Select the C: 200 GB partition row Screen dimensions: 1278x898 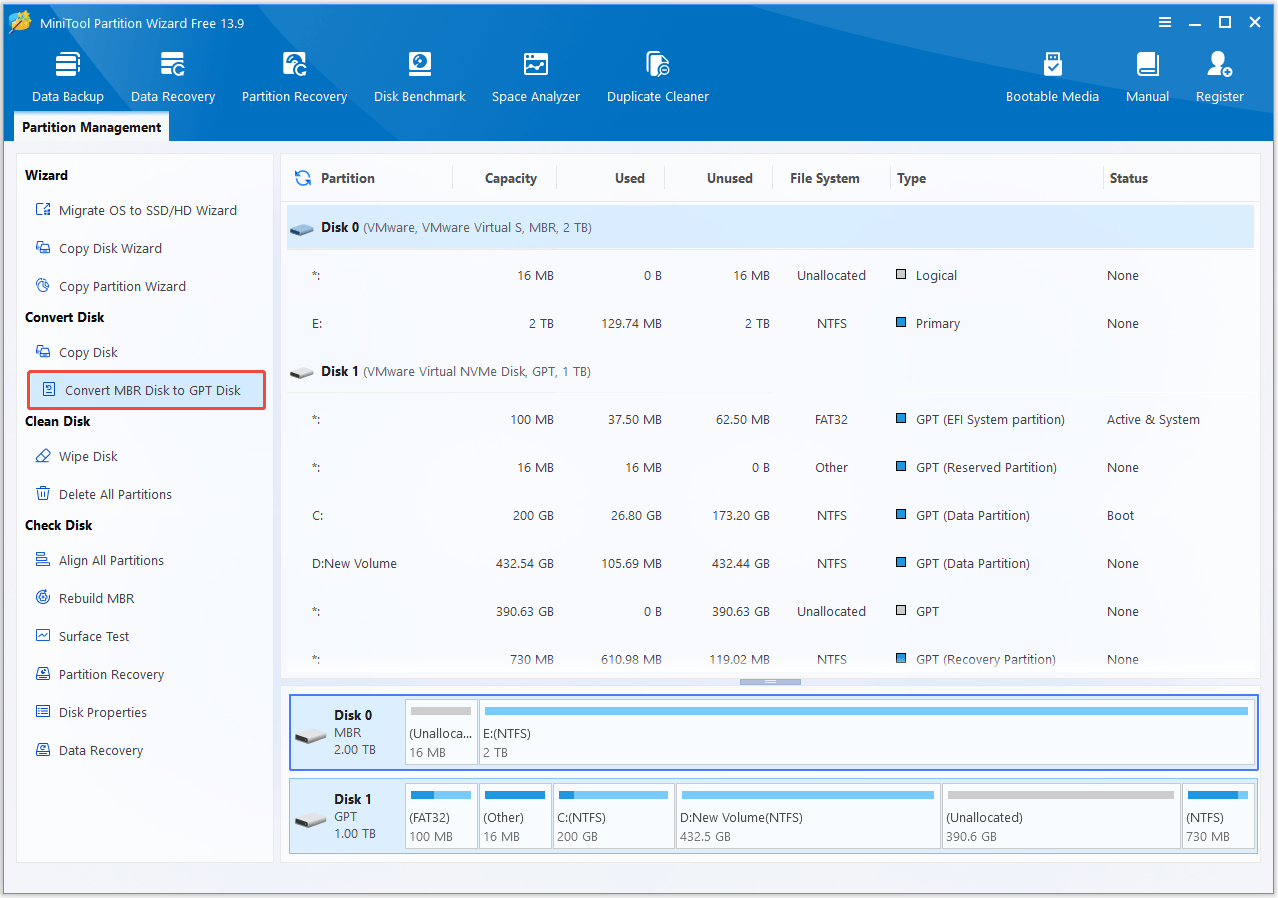click(770, 515)
